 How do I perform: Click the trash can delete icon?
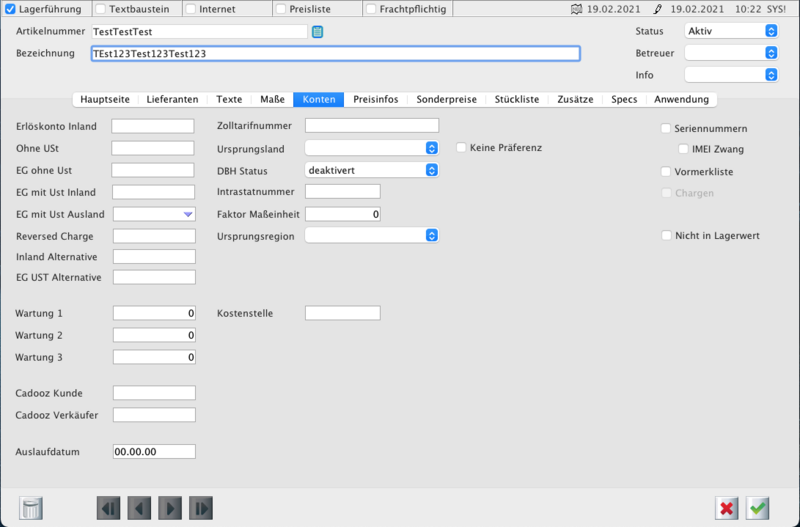click(x=32, y=507)
